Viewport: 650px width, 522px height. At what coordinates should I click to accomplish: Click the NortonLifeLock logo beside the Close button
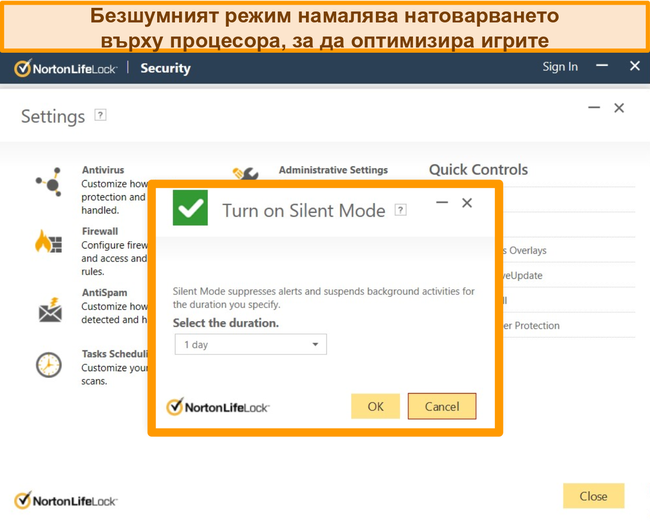point(65,500)
